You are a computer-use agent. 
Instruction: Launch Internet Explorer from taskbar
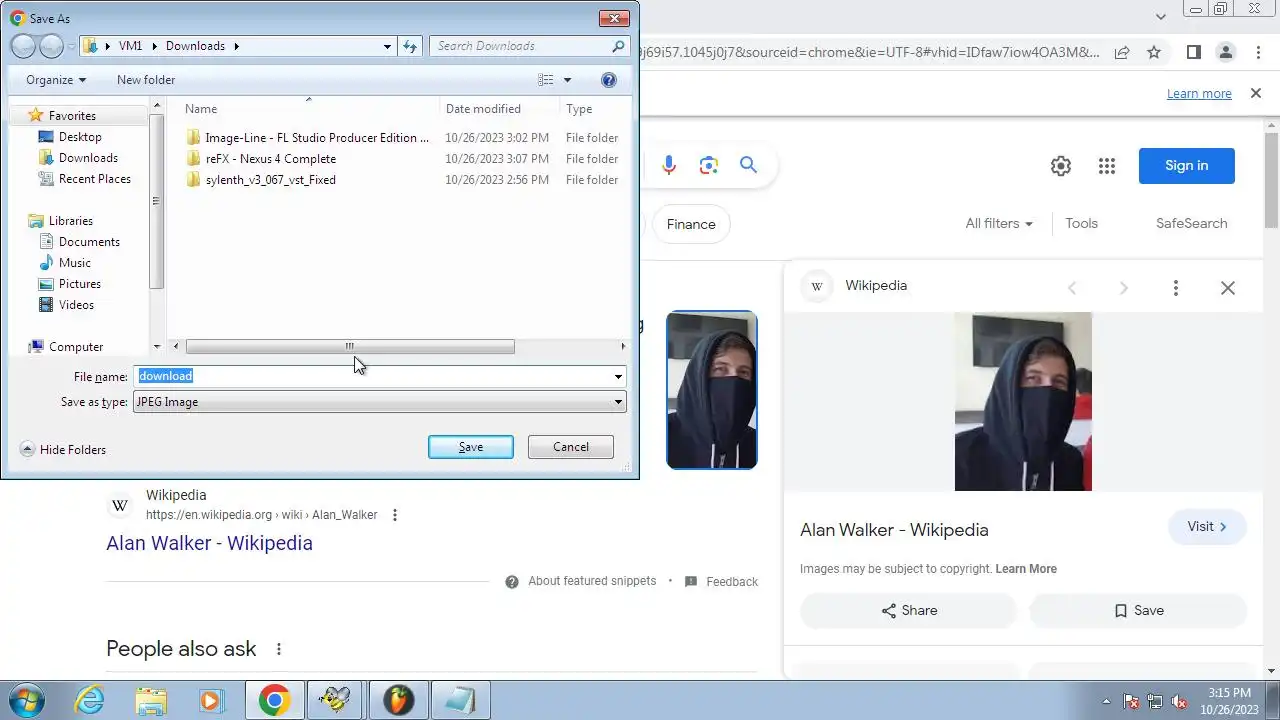tap(90, 700)
